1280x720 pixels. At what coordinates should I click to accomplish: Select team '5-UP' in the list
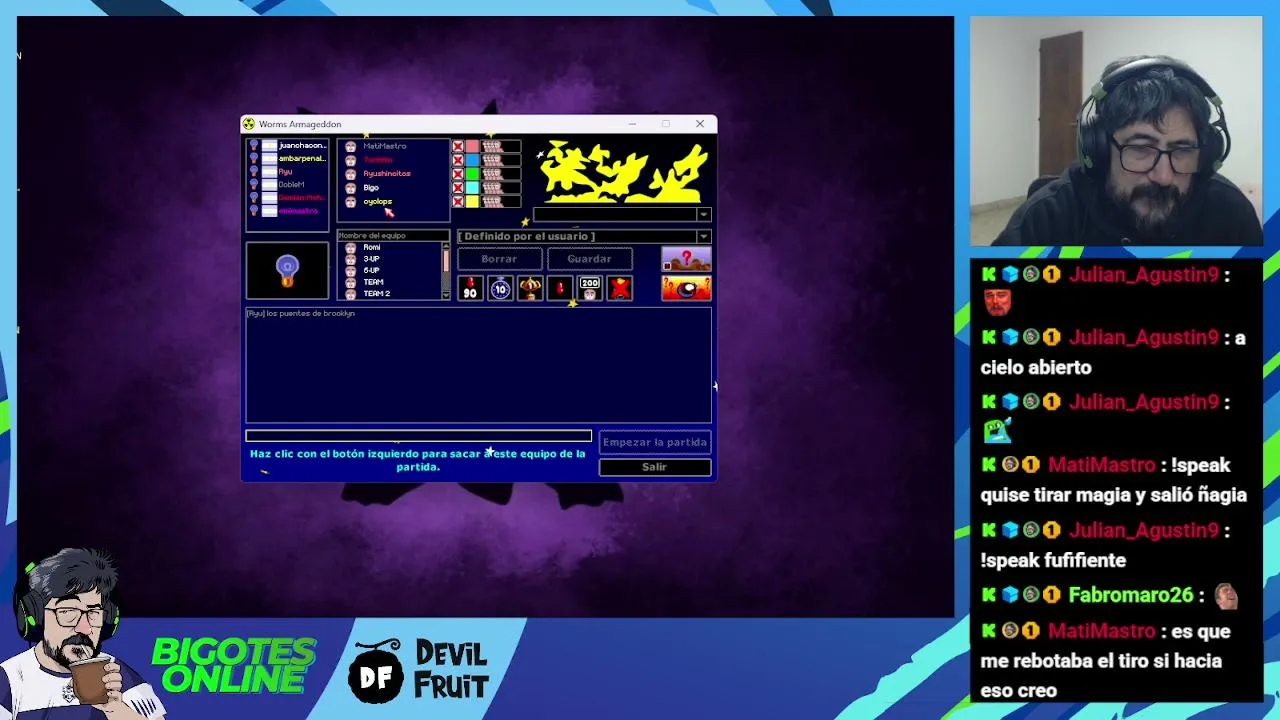[371, 271]
